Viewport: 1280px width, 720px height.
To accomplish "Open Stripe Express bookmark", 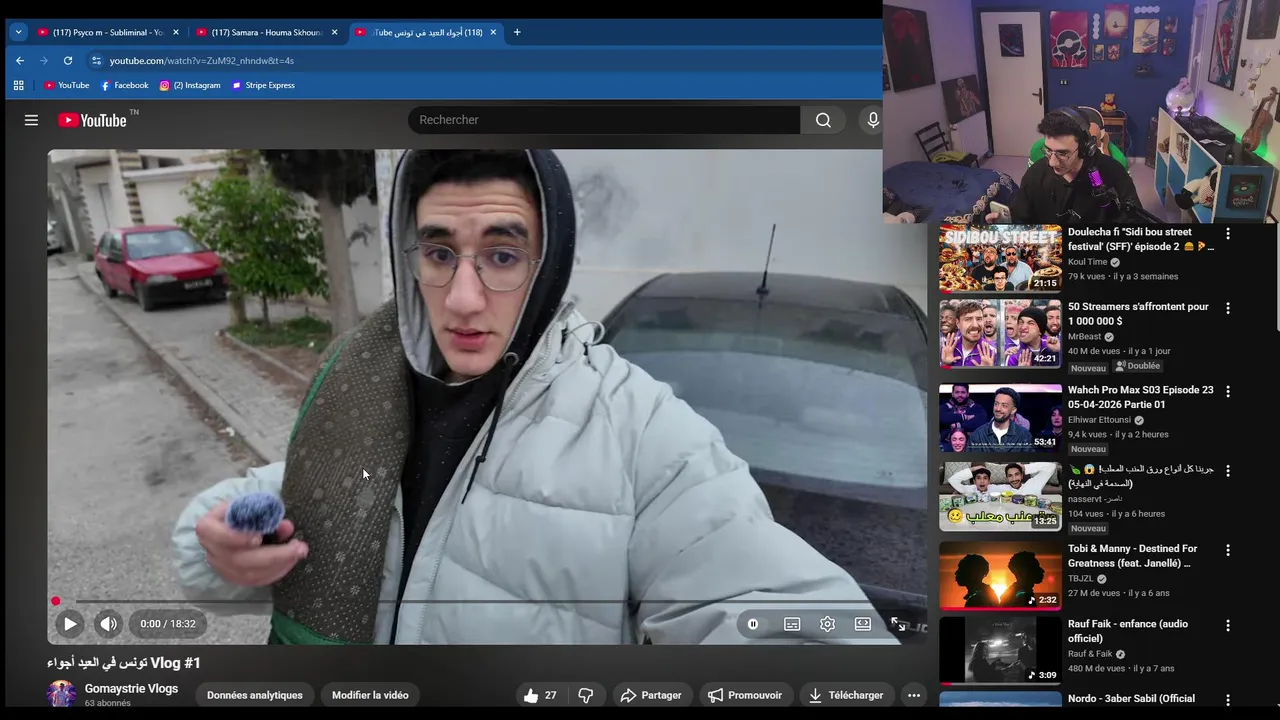I will point(263,85).
